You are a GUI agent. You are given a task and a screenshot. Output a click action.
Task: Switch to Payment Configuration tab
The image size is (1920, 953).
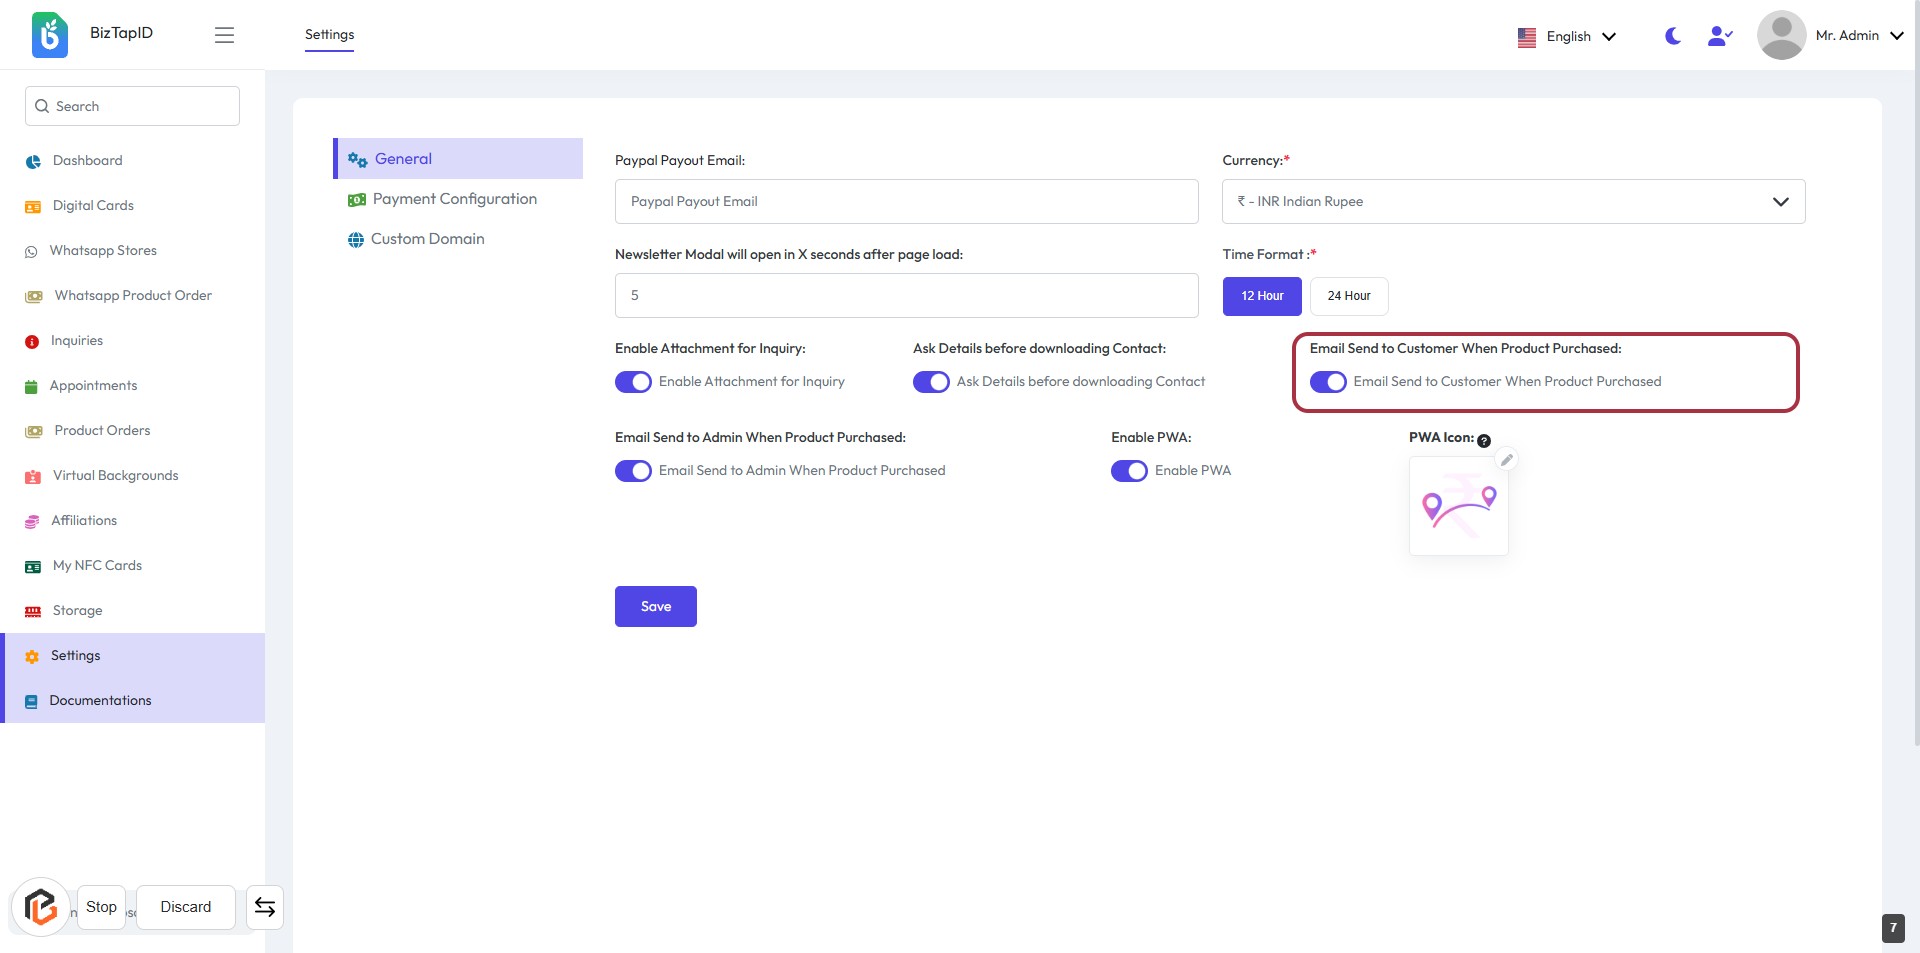click(x=454, y=199)
